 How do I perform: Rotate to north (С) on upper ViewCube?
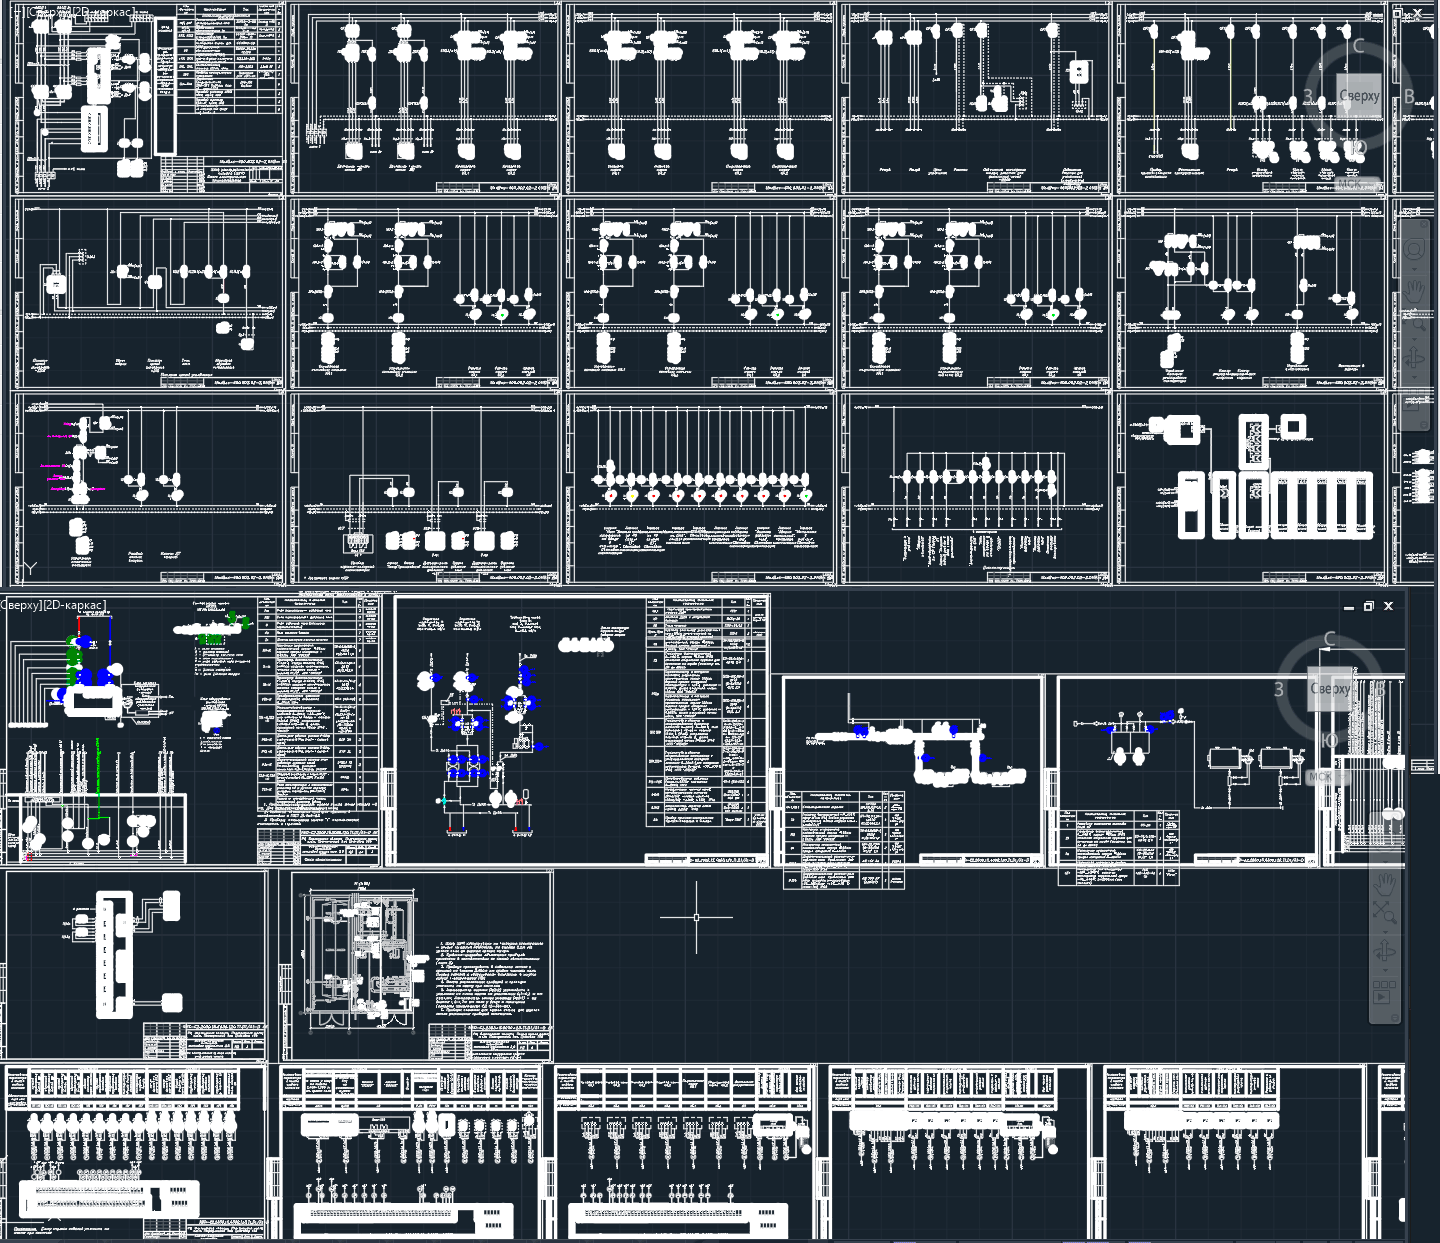pos(1358,45)
